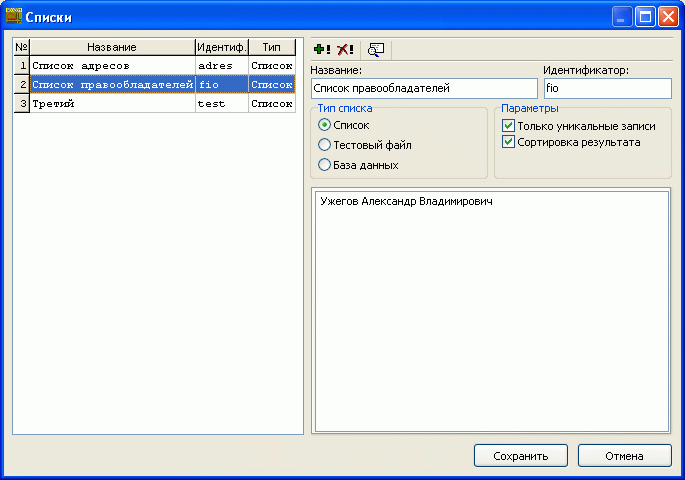
Task: Click into the Название text field
Action: tap(423, 88)
